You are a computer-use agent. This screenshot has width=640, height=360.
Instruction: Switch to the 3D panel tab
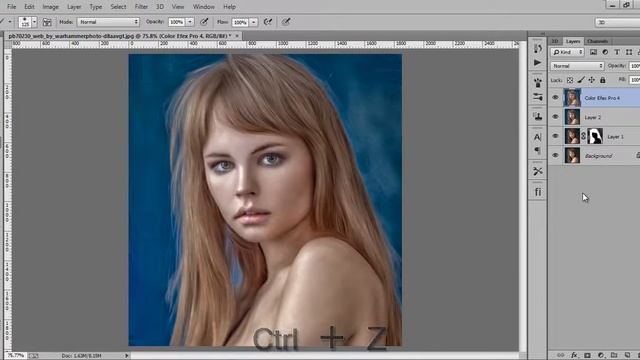click(555, 41)
